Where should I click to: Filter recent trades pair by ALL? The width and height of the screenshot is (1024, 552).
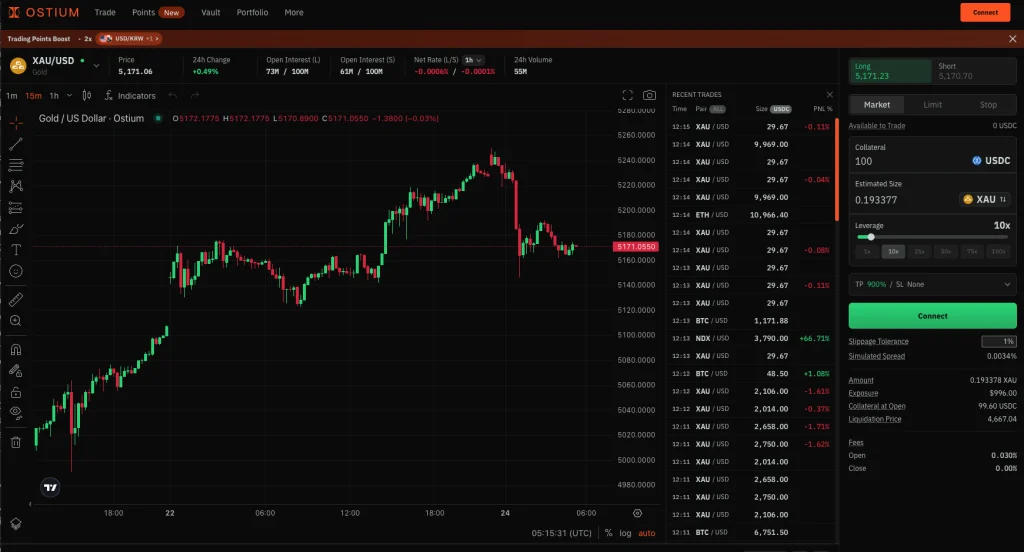pos(718,109)
